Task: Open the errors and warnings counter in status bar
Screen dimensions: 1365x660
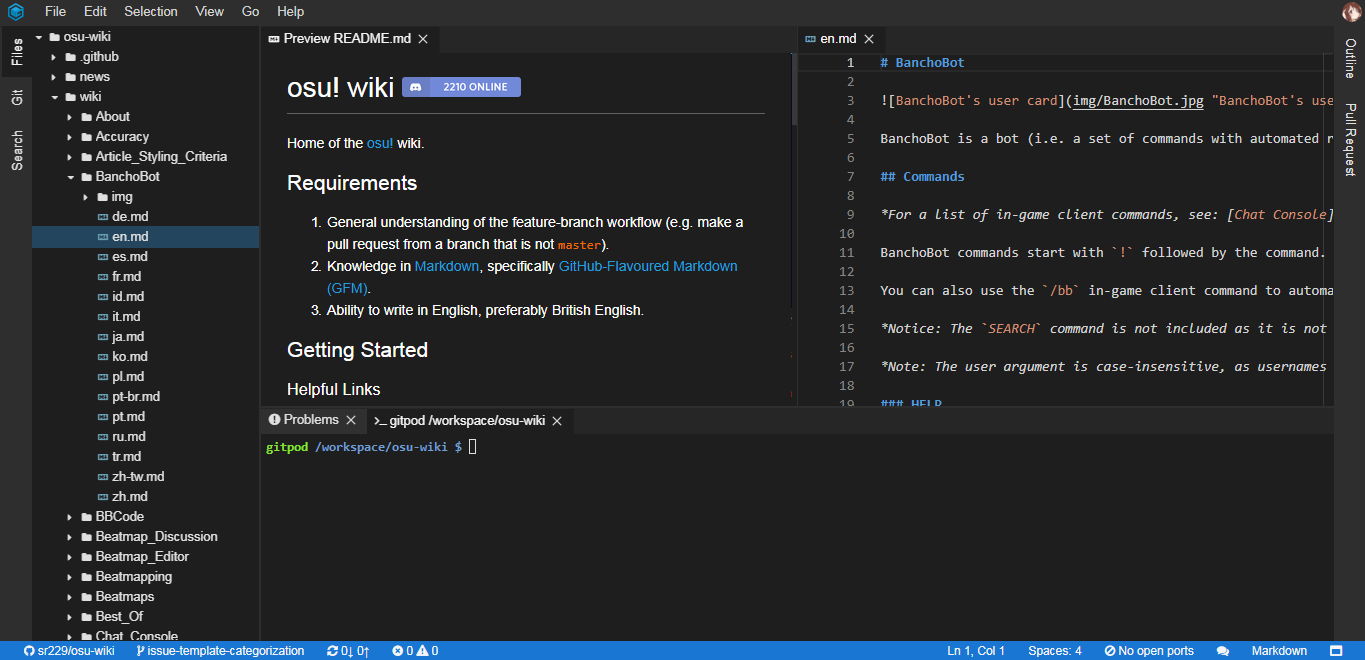Action: coord(415,651)
